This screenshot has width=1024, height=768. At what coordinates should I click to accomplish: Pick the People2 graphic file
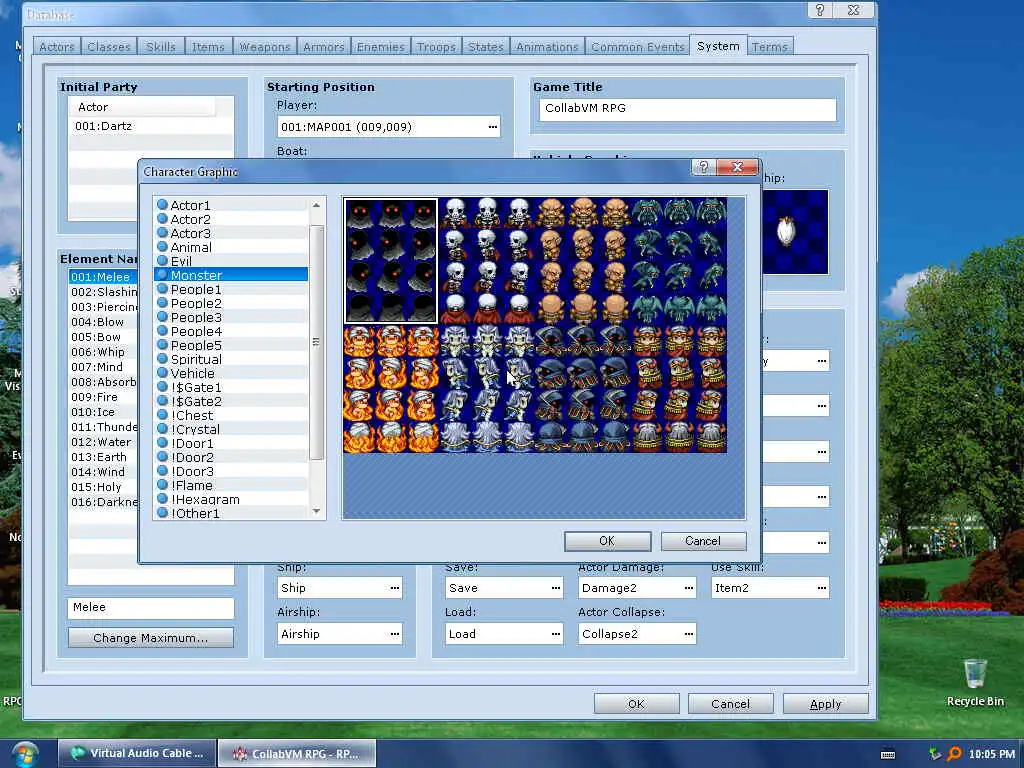click(231, 303)
